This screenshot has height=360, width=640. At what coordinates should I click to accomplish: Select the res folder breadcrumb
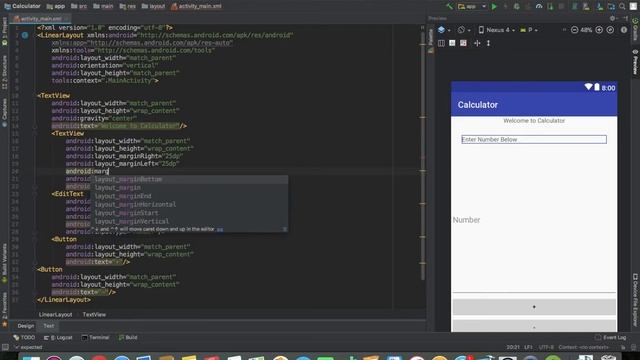pos(128,6)
